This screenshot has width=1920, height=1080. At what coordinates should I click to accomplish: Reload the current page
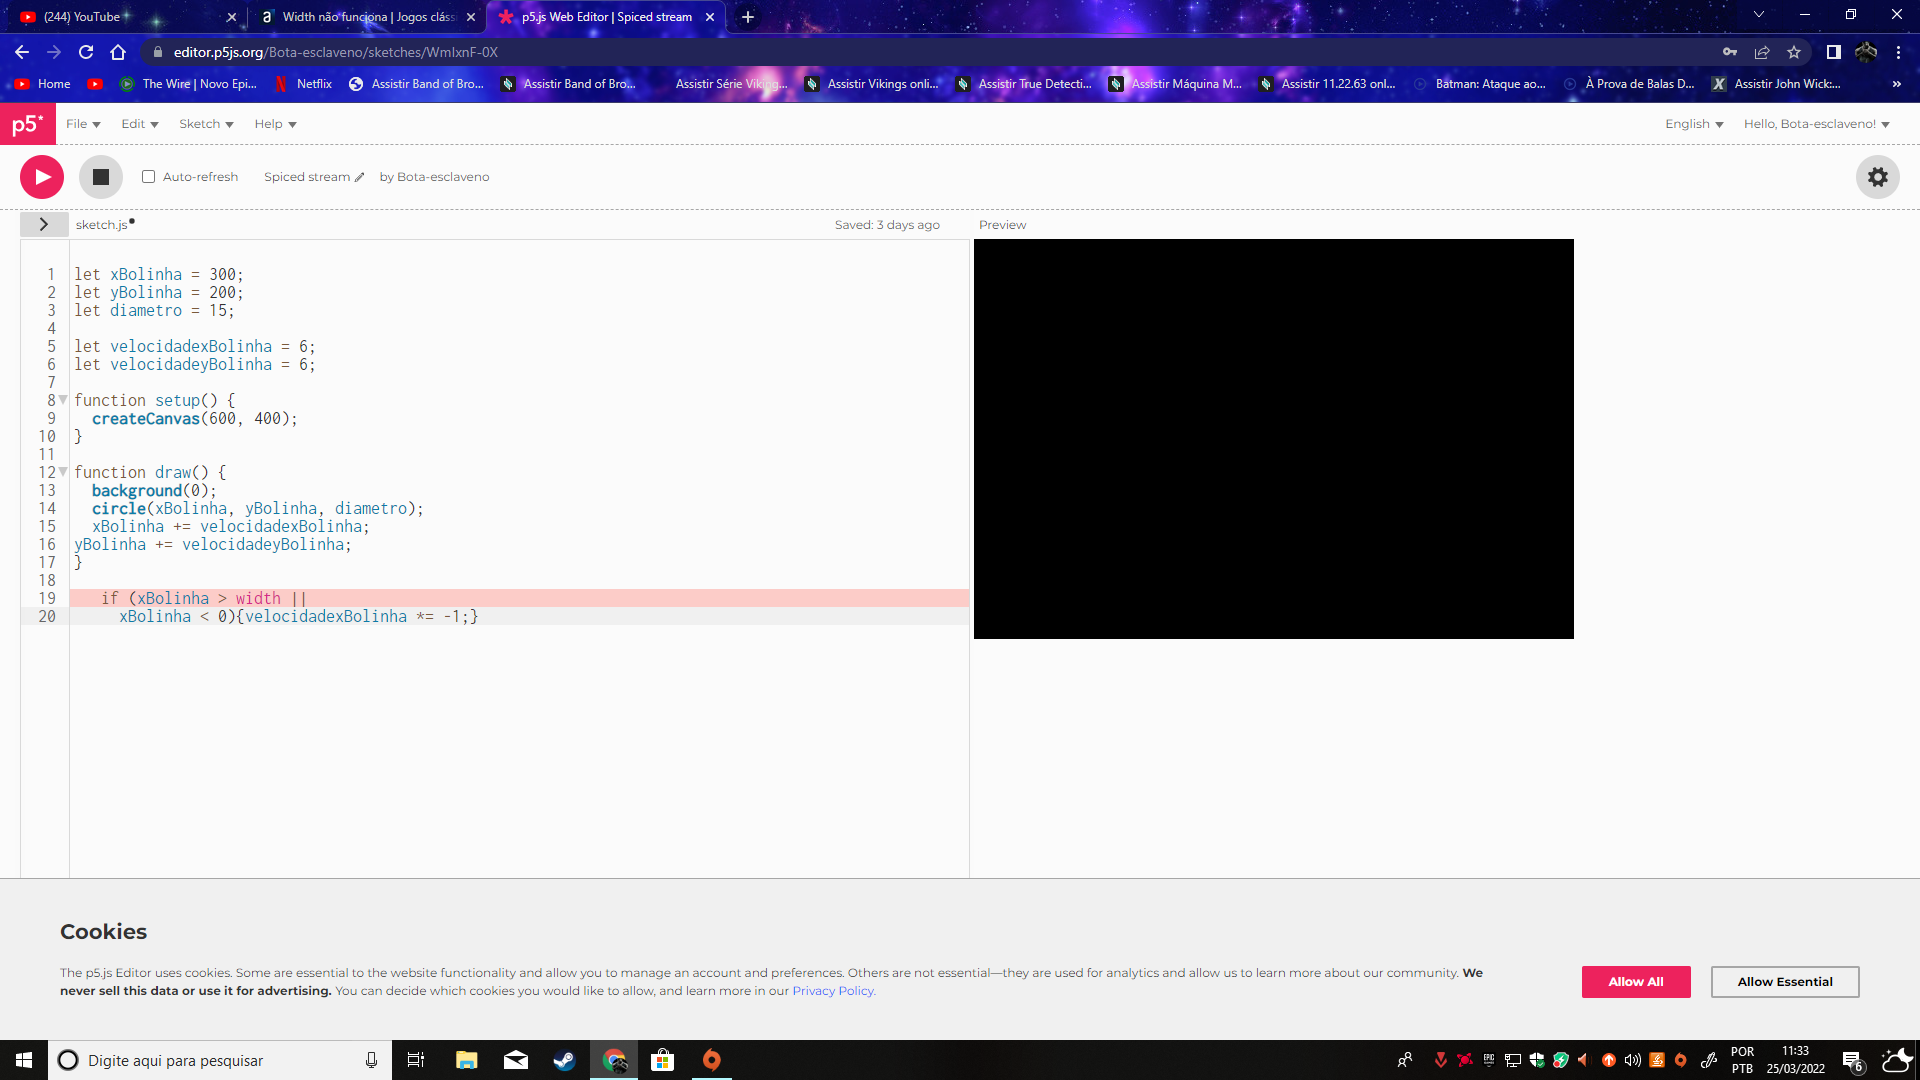pos(86,52)
